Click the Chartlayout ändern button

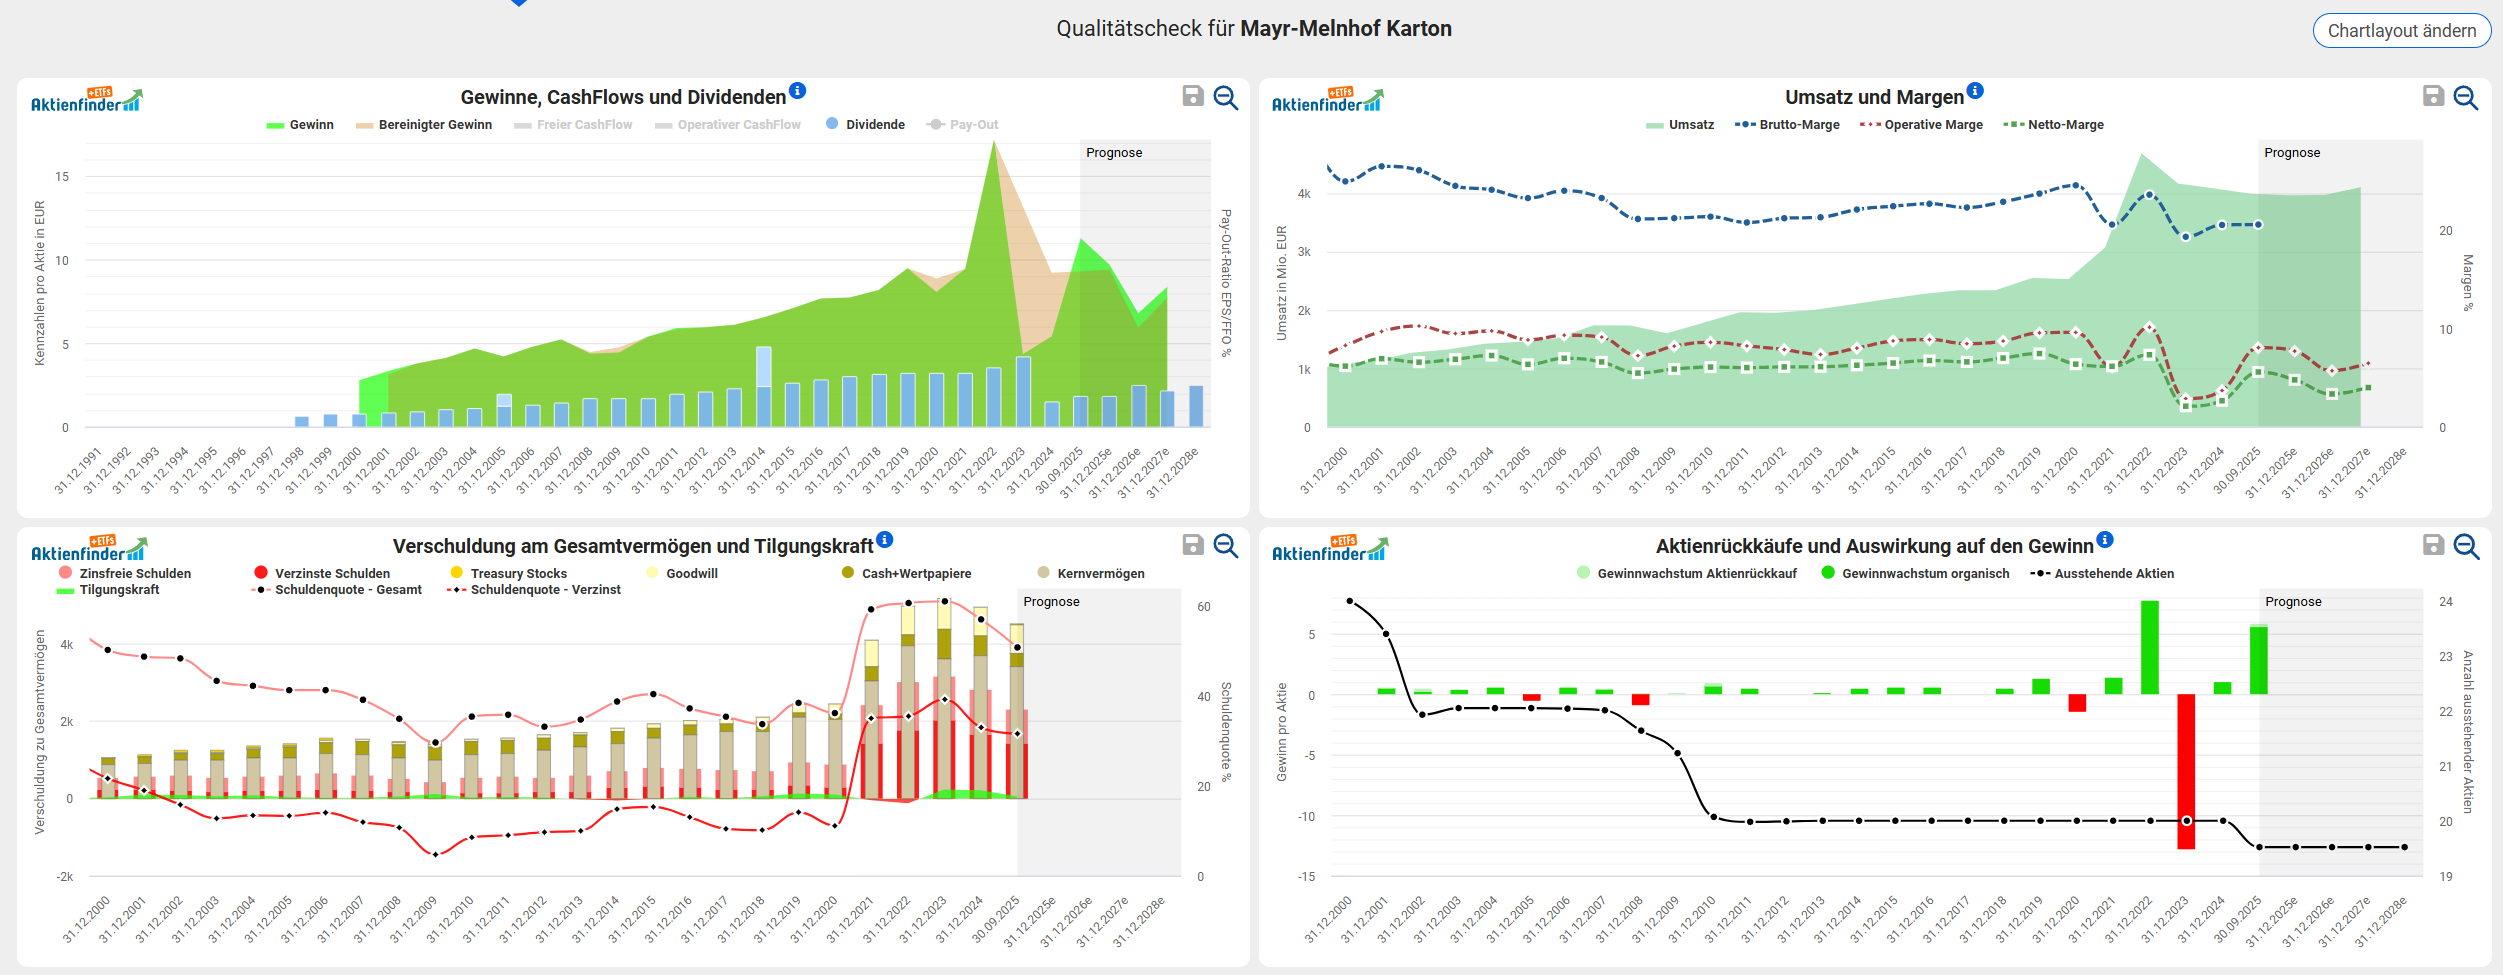click(2401, 31)
